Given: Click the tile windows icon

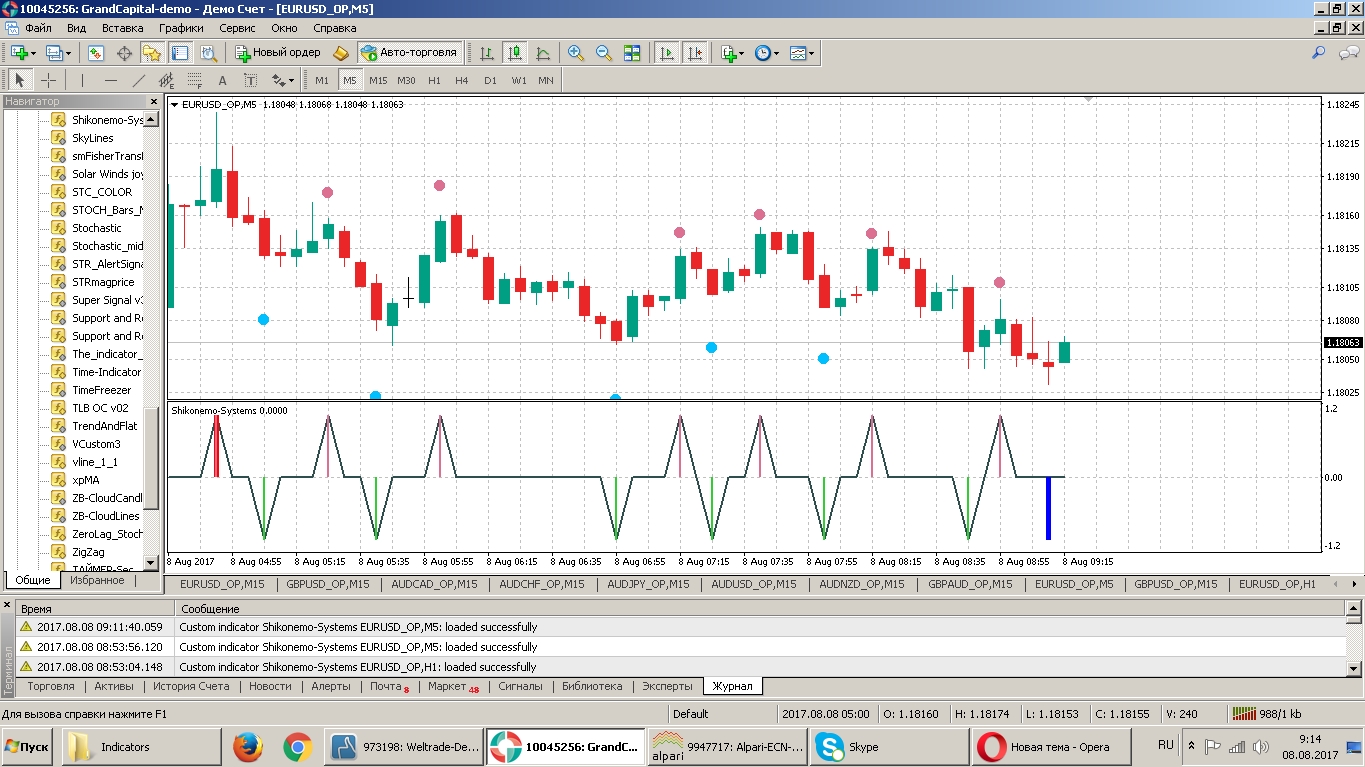Looking at the screenshot, I should coord(632,53).
